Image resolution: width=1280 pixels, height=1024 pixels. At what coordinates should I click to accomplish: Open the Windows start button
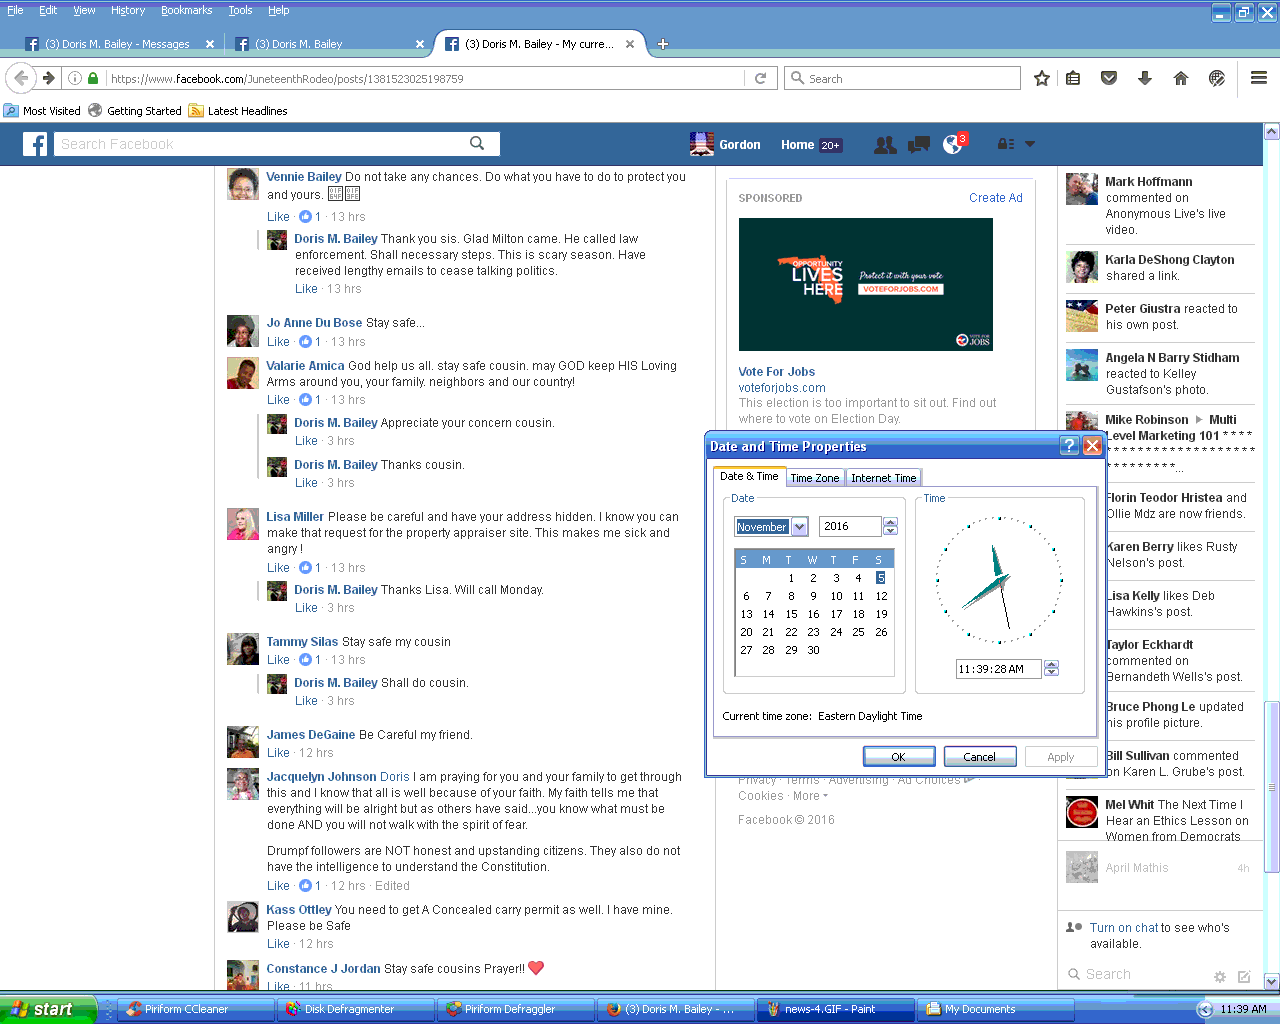(x=47, y=1009)
